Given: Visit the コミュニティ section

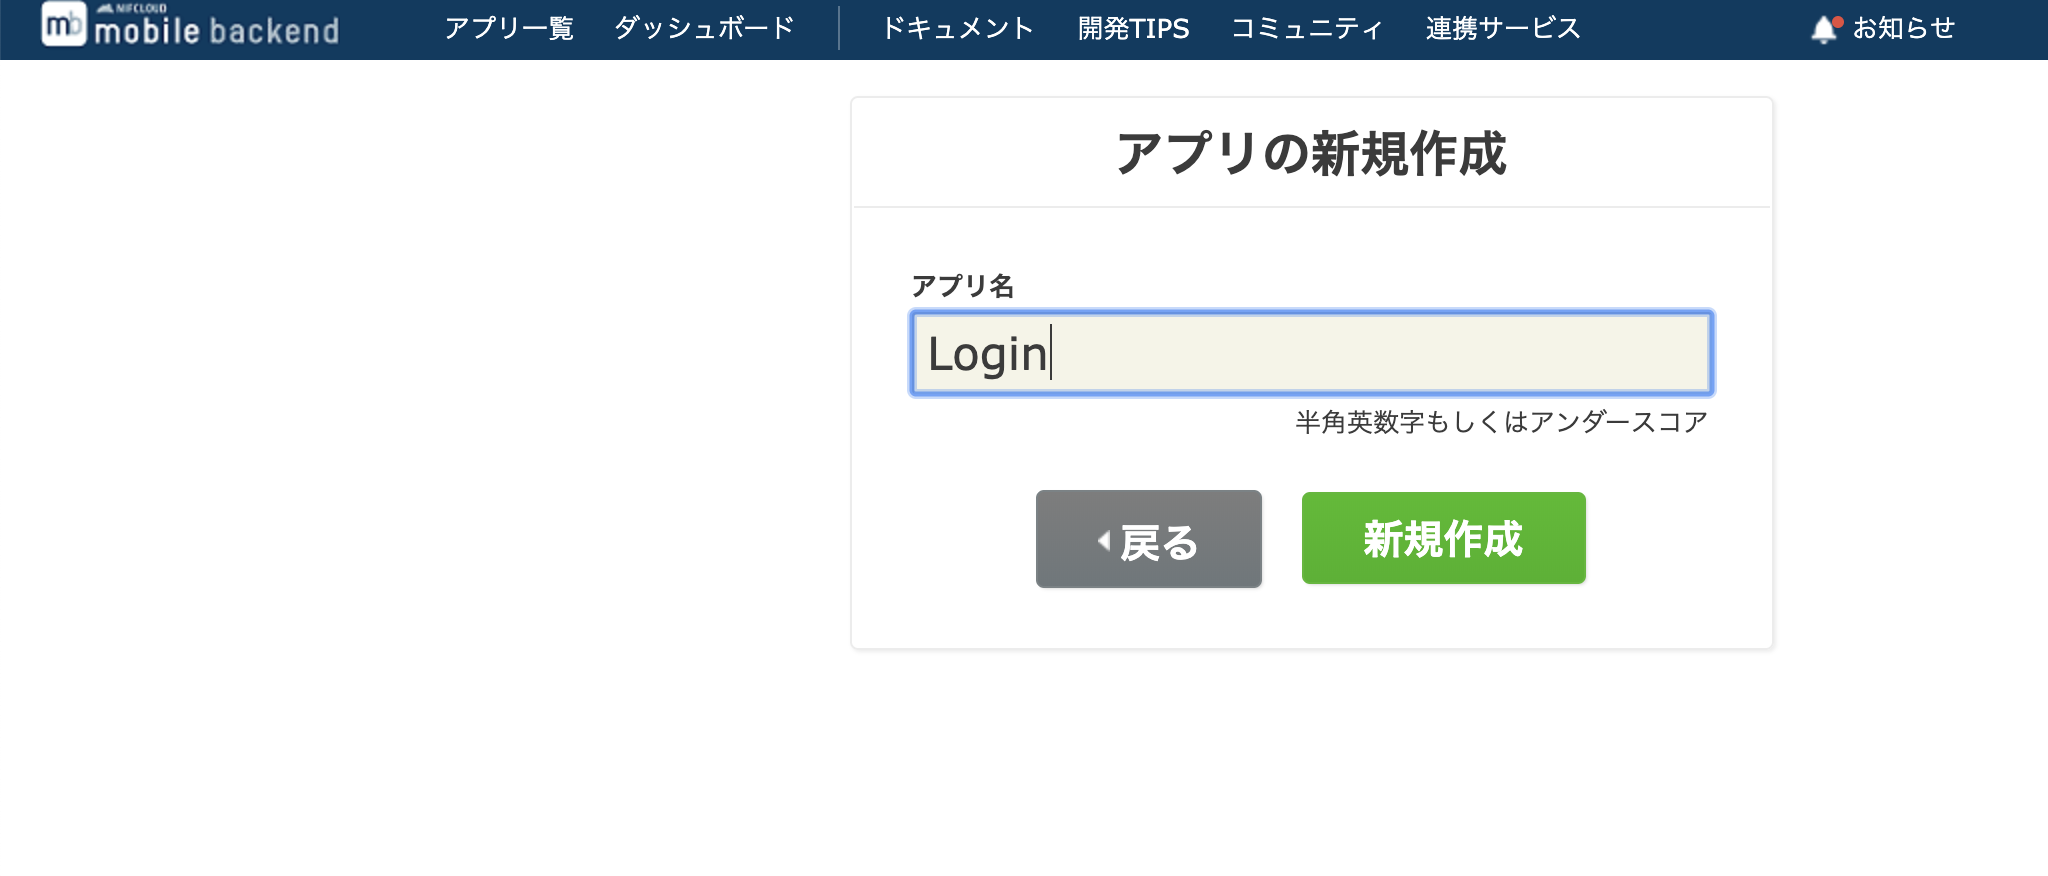Looking at the screenshot, I should (x=1306, y=28).
